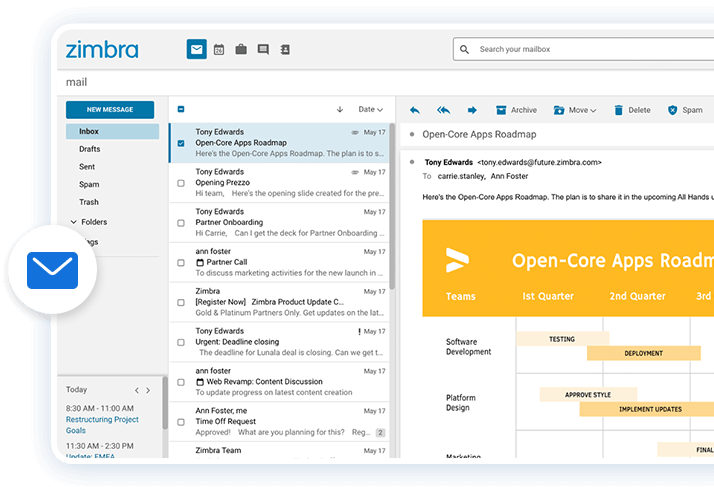This screenshot has height=487, width=714.
Task: Click calendar icon on Web Revamp invite
Action: (x=199, y=382)
